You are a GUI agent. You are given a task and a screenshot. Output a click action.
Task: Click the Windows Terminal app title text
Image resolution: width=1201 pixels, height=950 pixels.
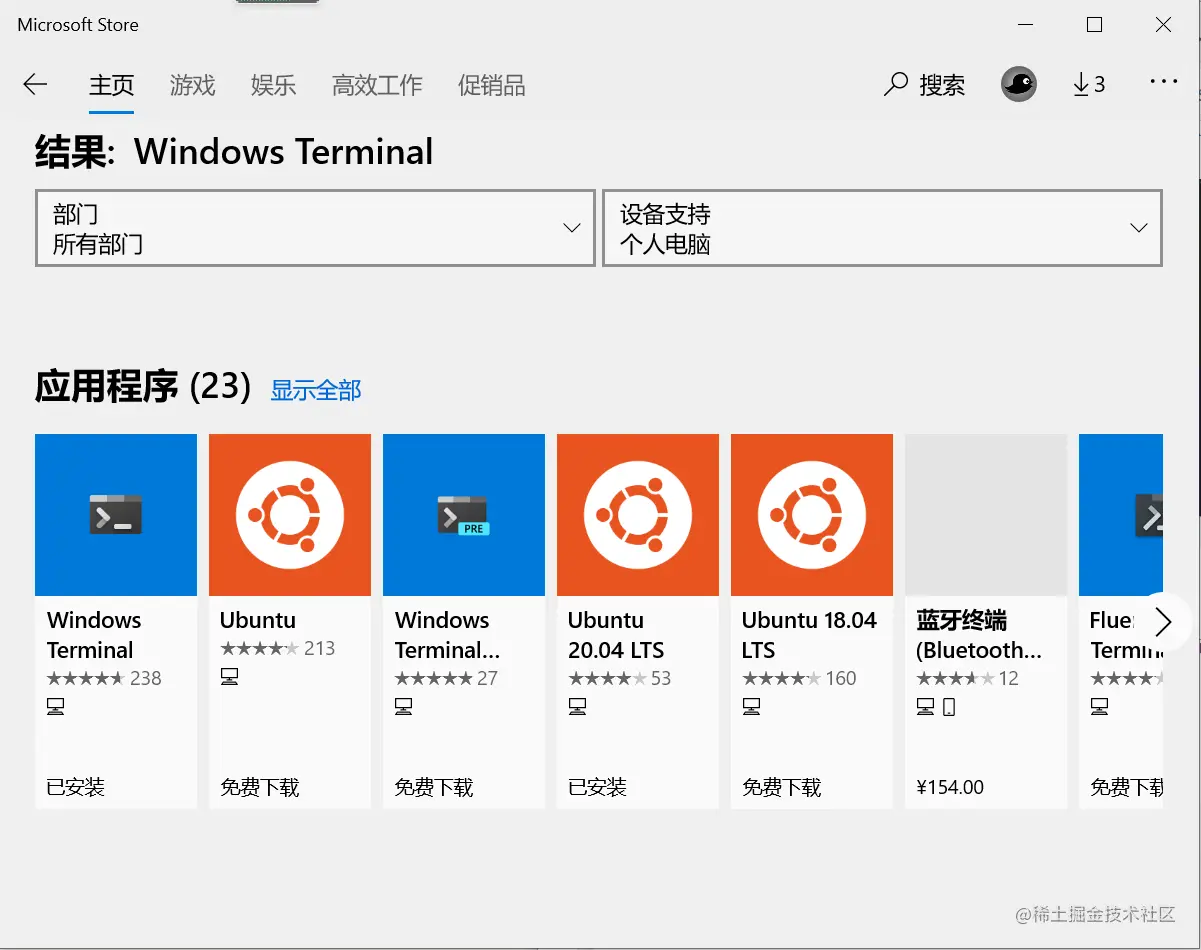click(94, 635)
